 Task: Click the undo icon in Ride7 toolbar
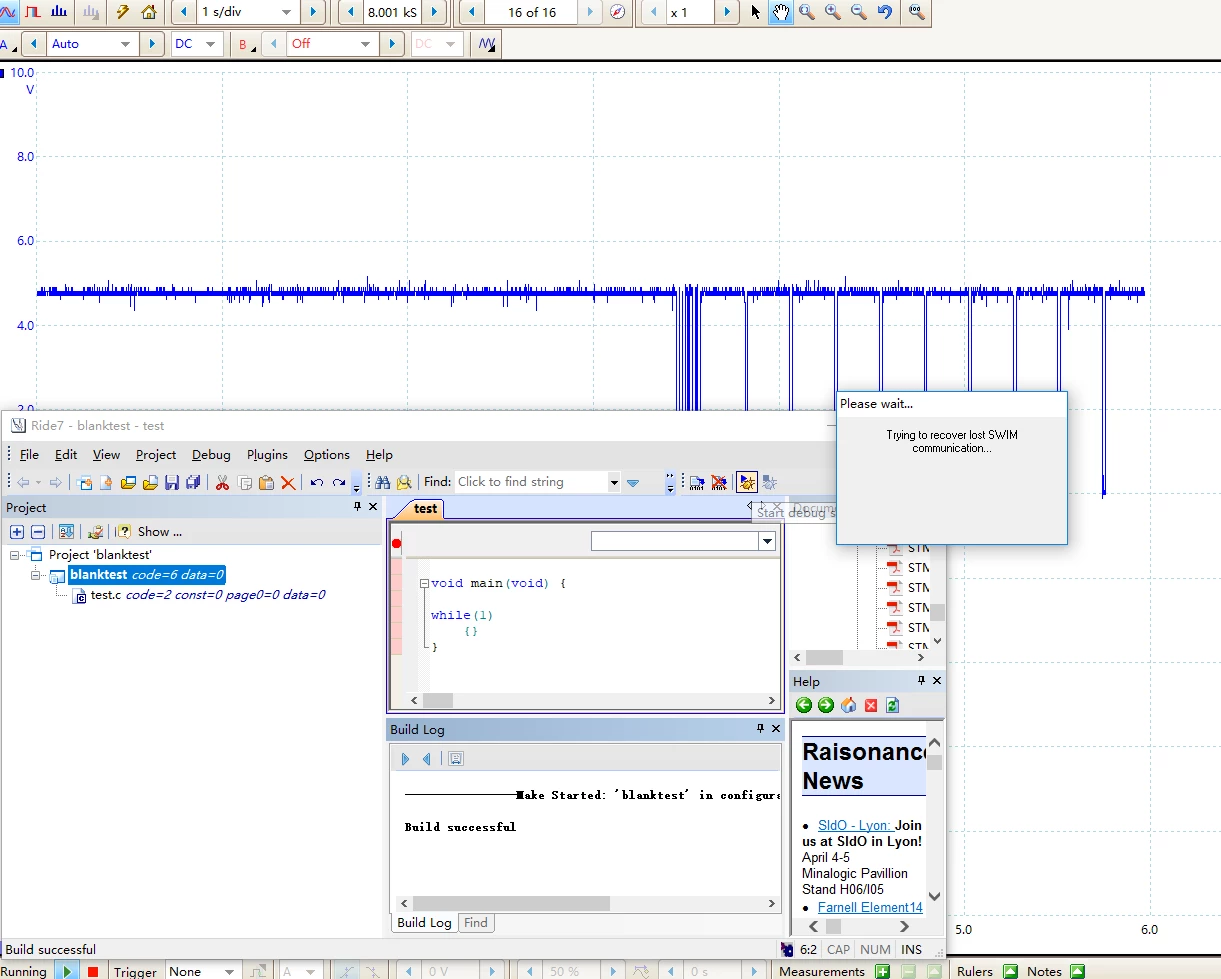point(316,482)
